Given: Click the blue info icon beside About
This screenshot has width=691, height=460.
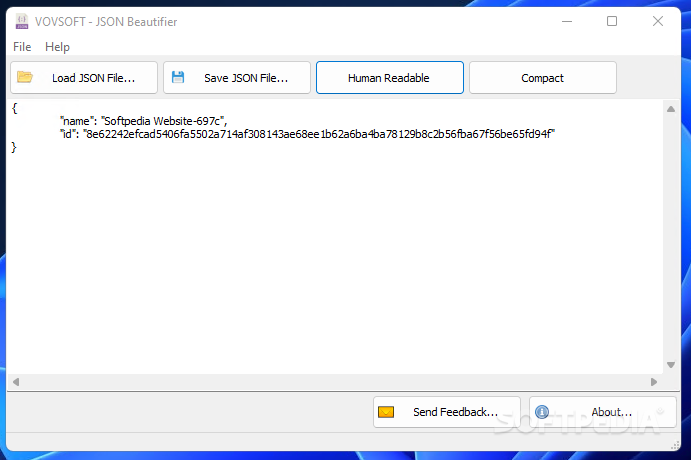Looking at the screenshot, I should 542,412.
